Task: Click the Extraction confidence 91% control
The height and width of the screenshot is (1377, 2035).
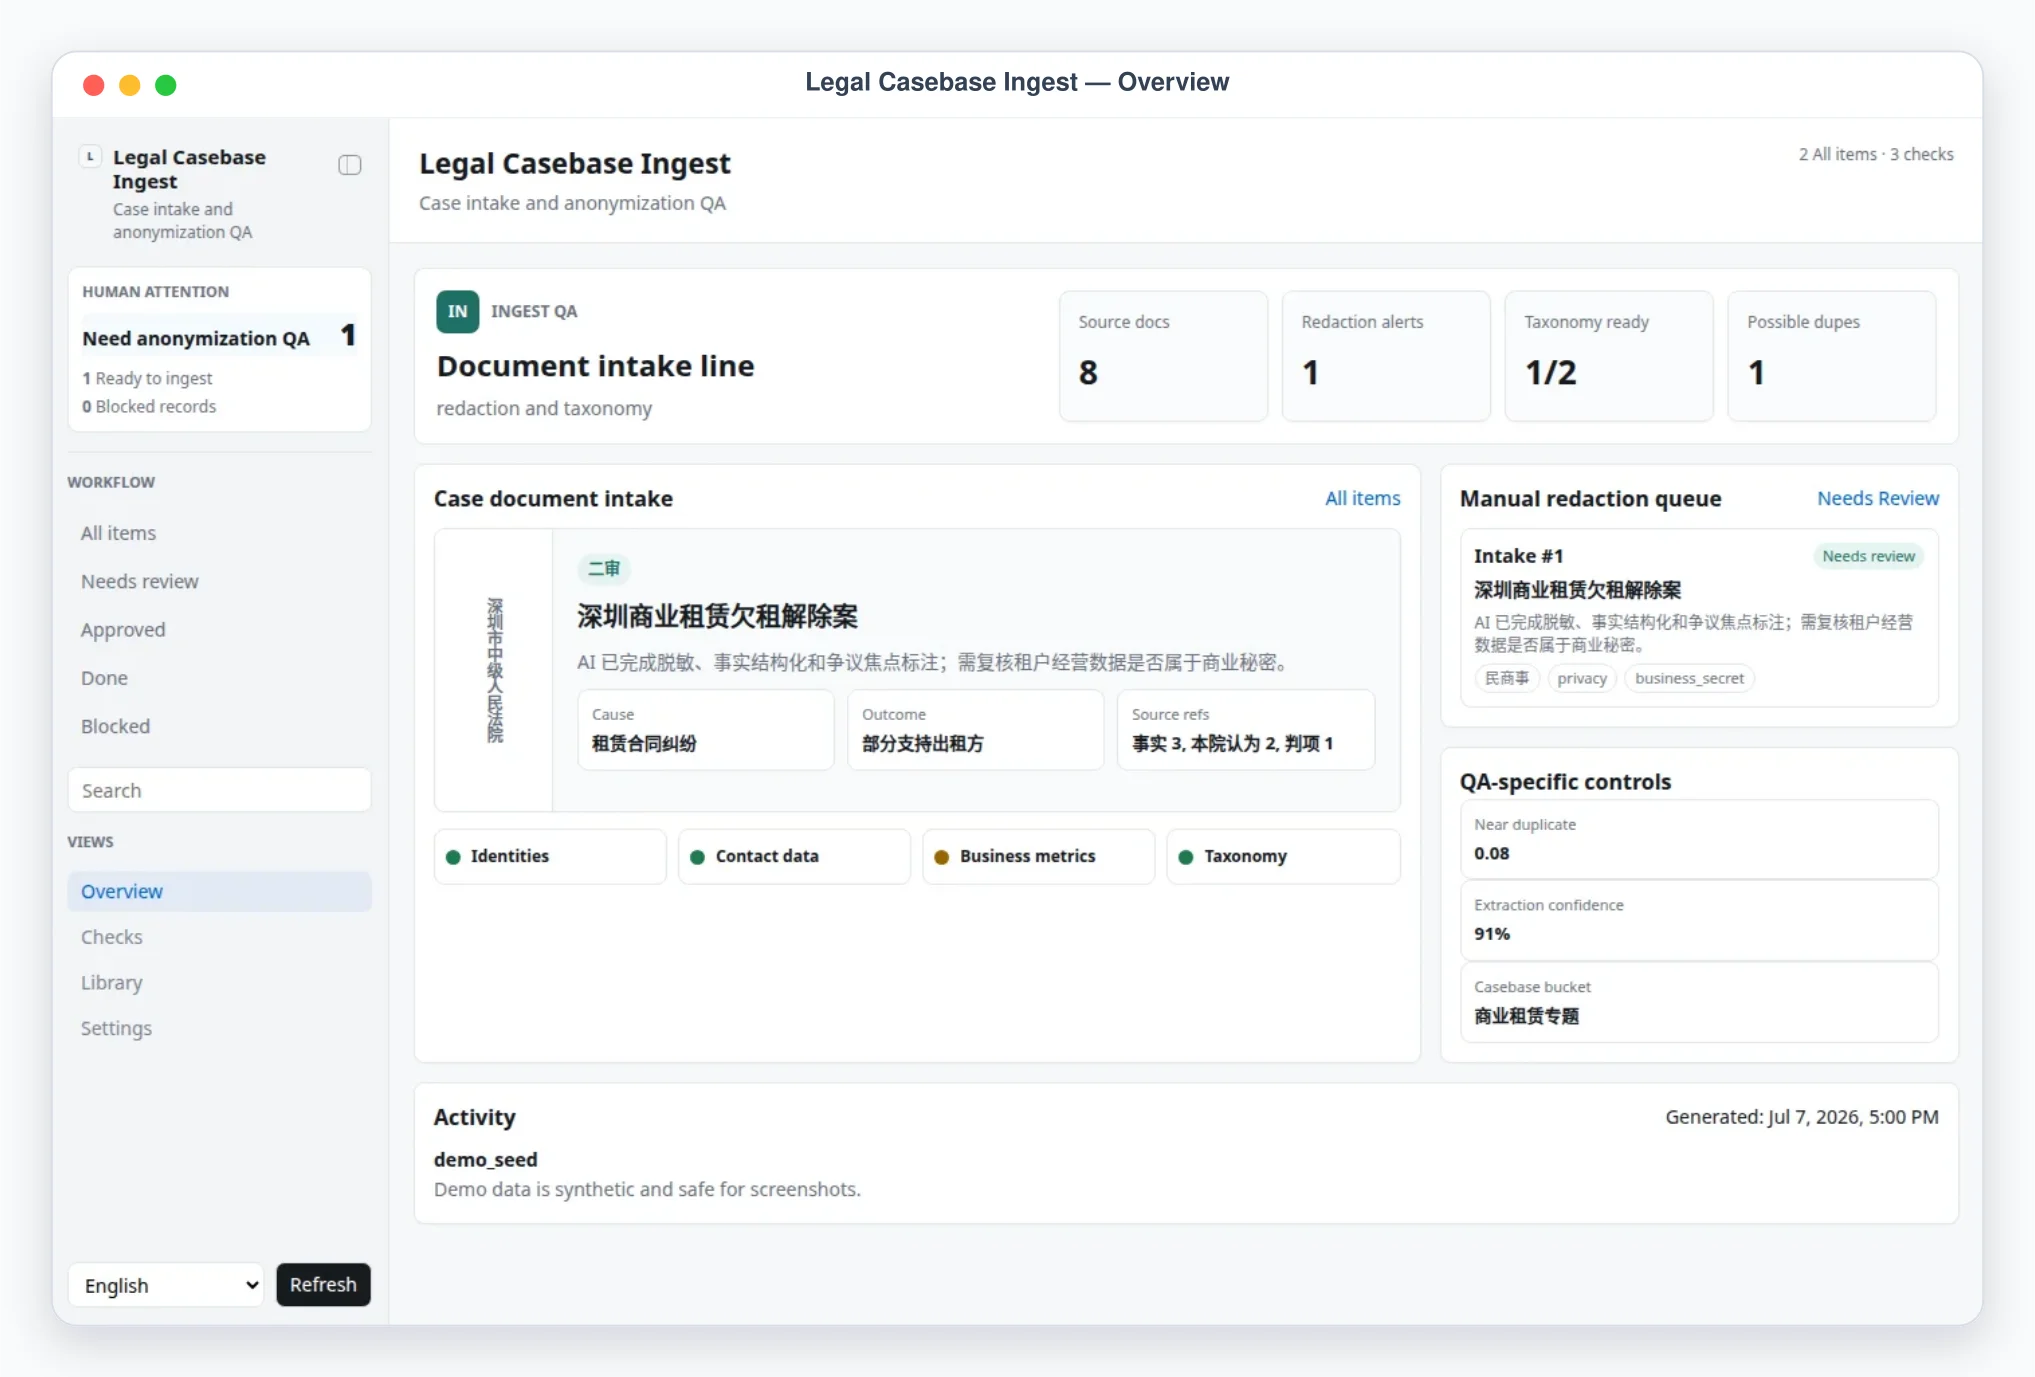Action: pos(1699,920)
